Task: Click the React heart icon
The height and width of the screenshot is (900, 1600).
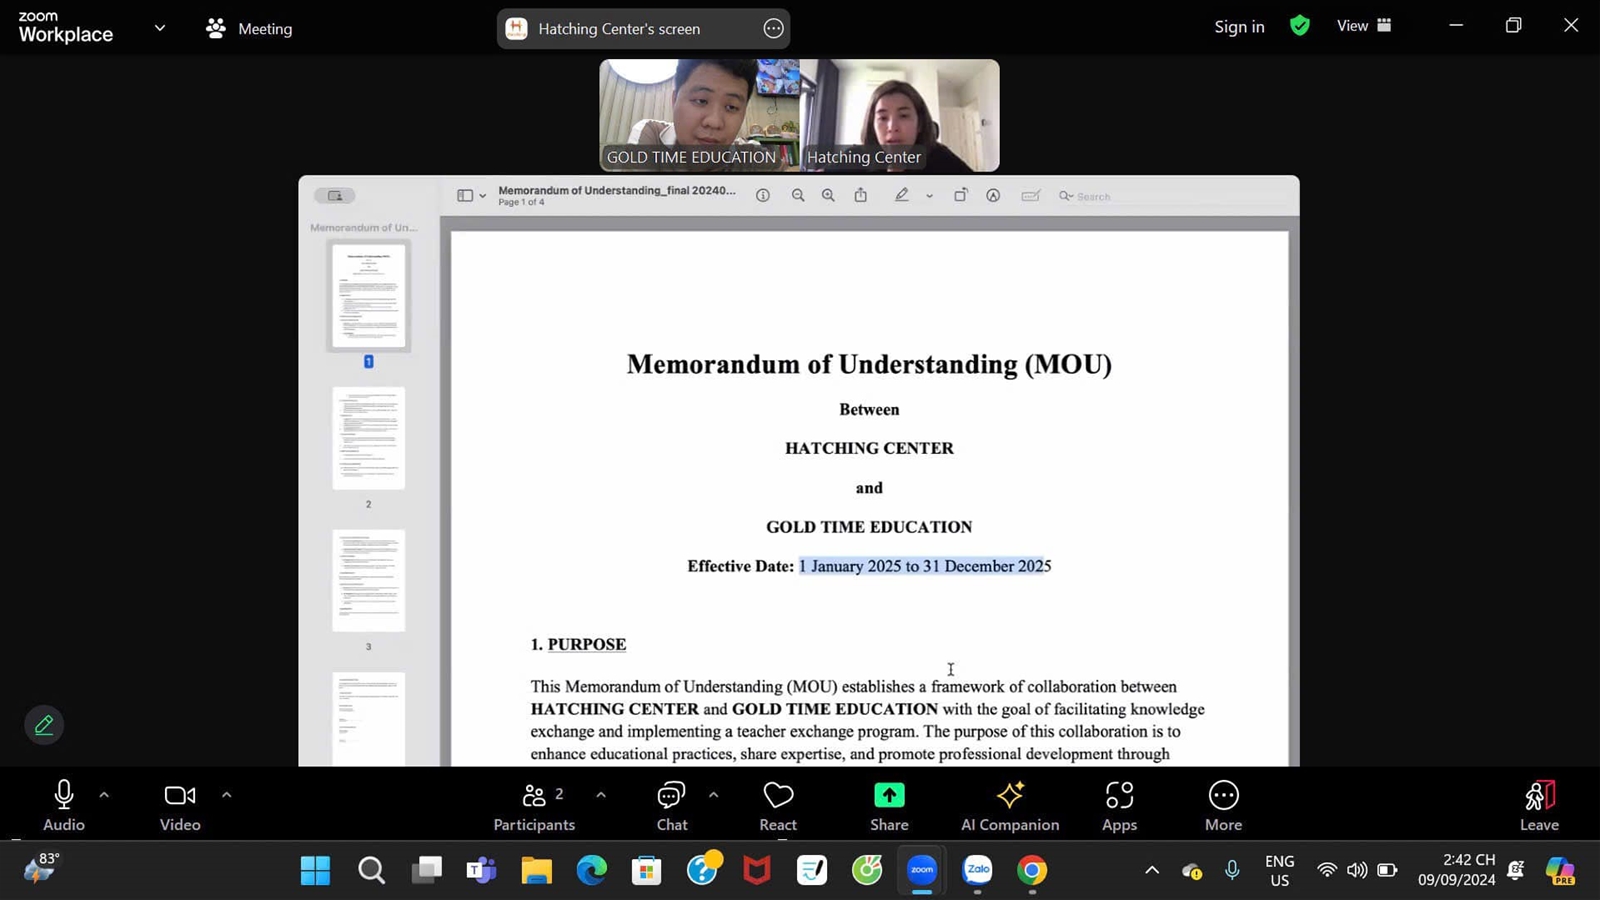Action: pos(778,805)
